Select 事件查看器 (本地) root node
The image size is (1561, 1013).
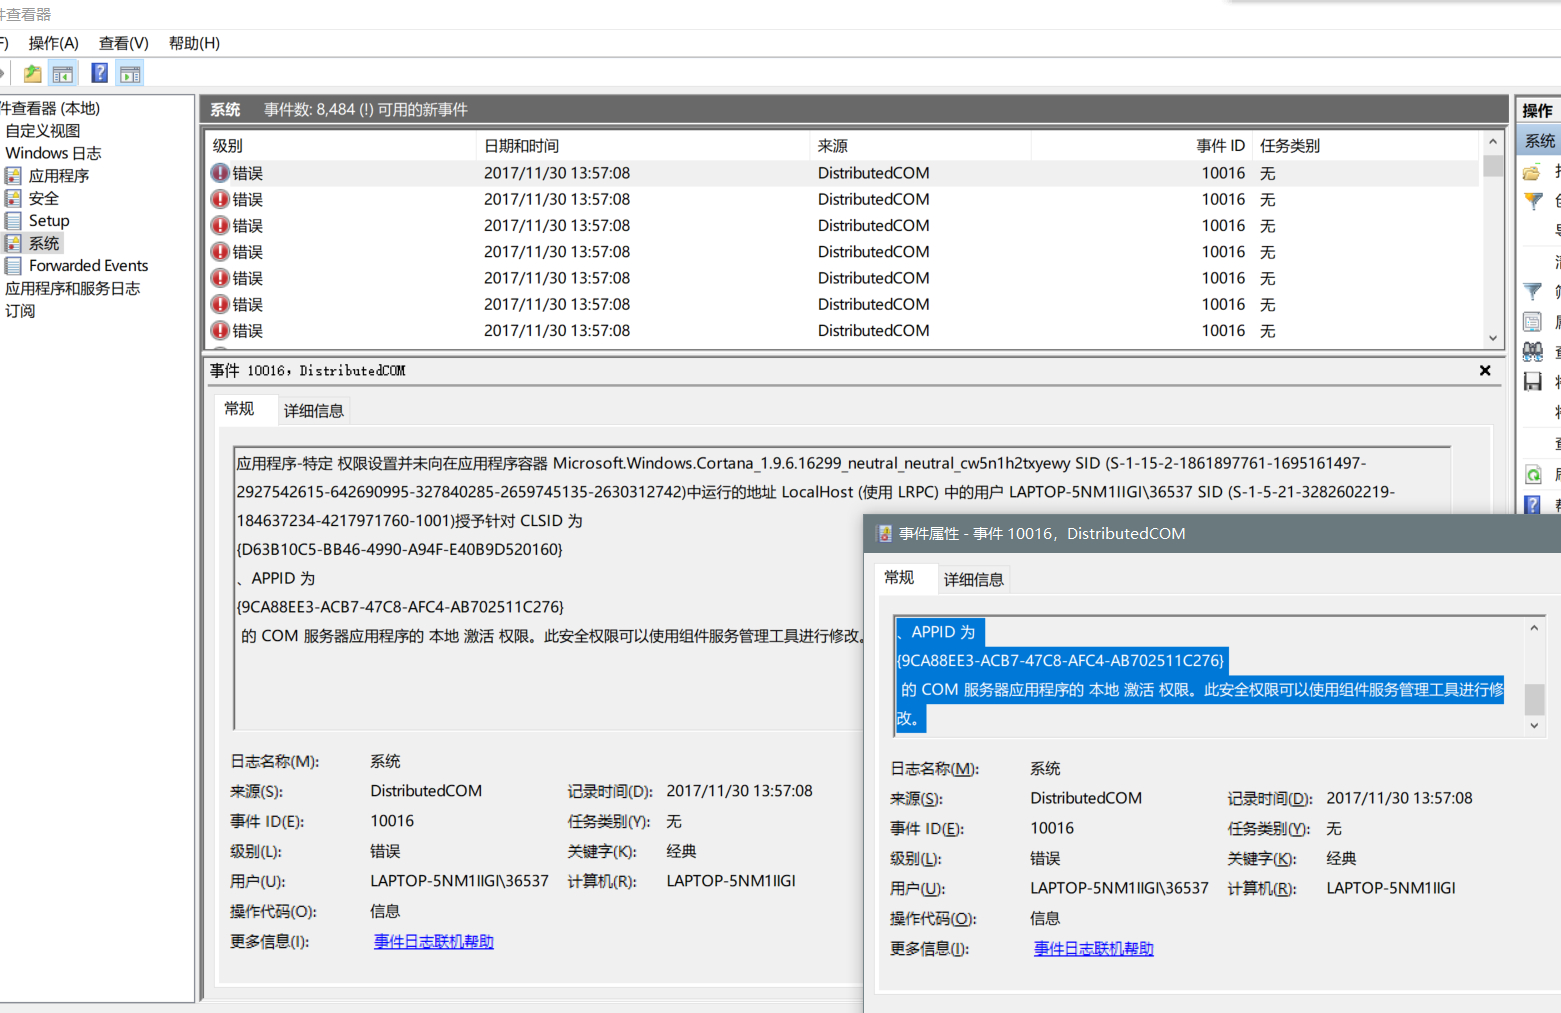50,108
